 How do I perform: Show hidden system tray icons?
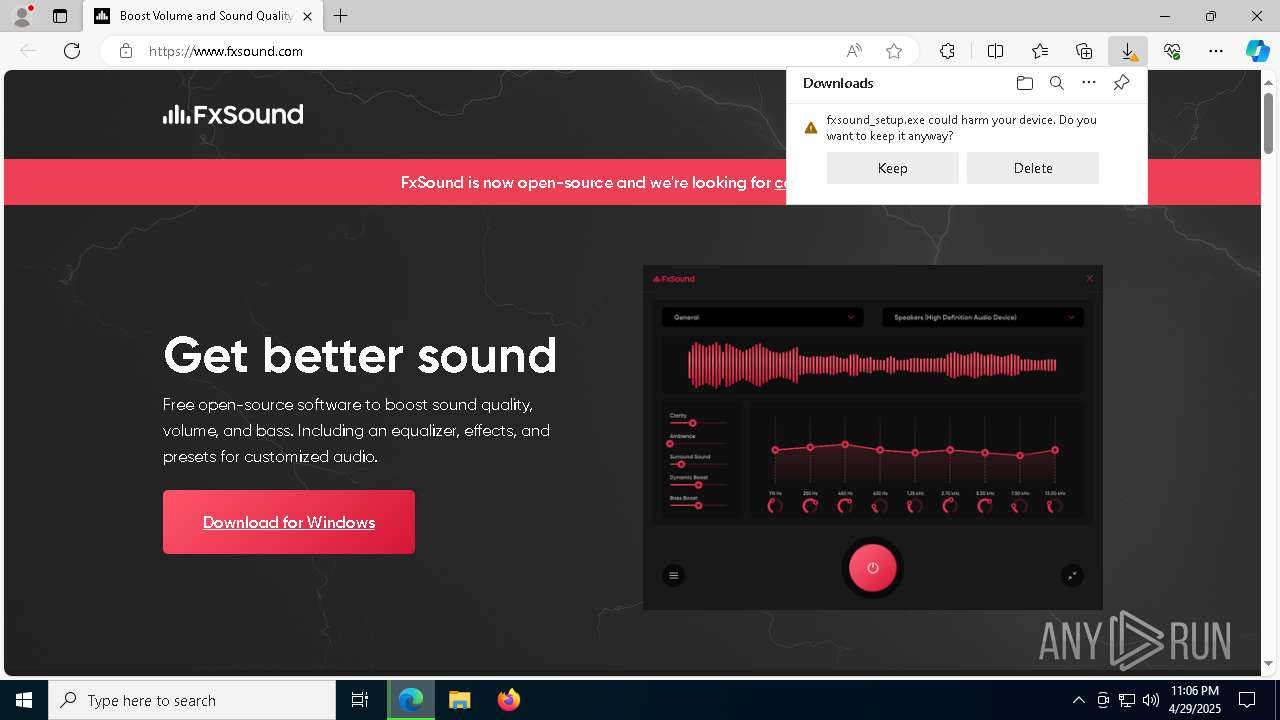click(x=1078, y=700)
